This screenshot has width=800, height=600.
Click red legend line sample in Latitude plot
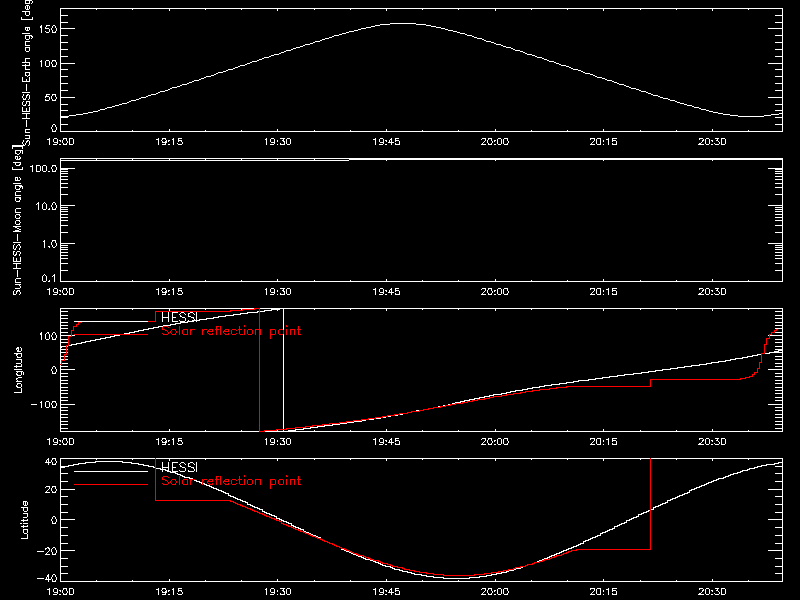tap(111, 485)
